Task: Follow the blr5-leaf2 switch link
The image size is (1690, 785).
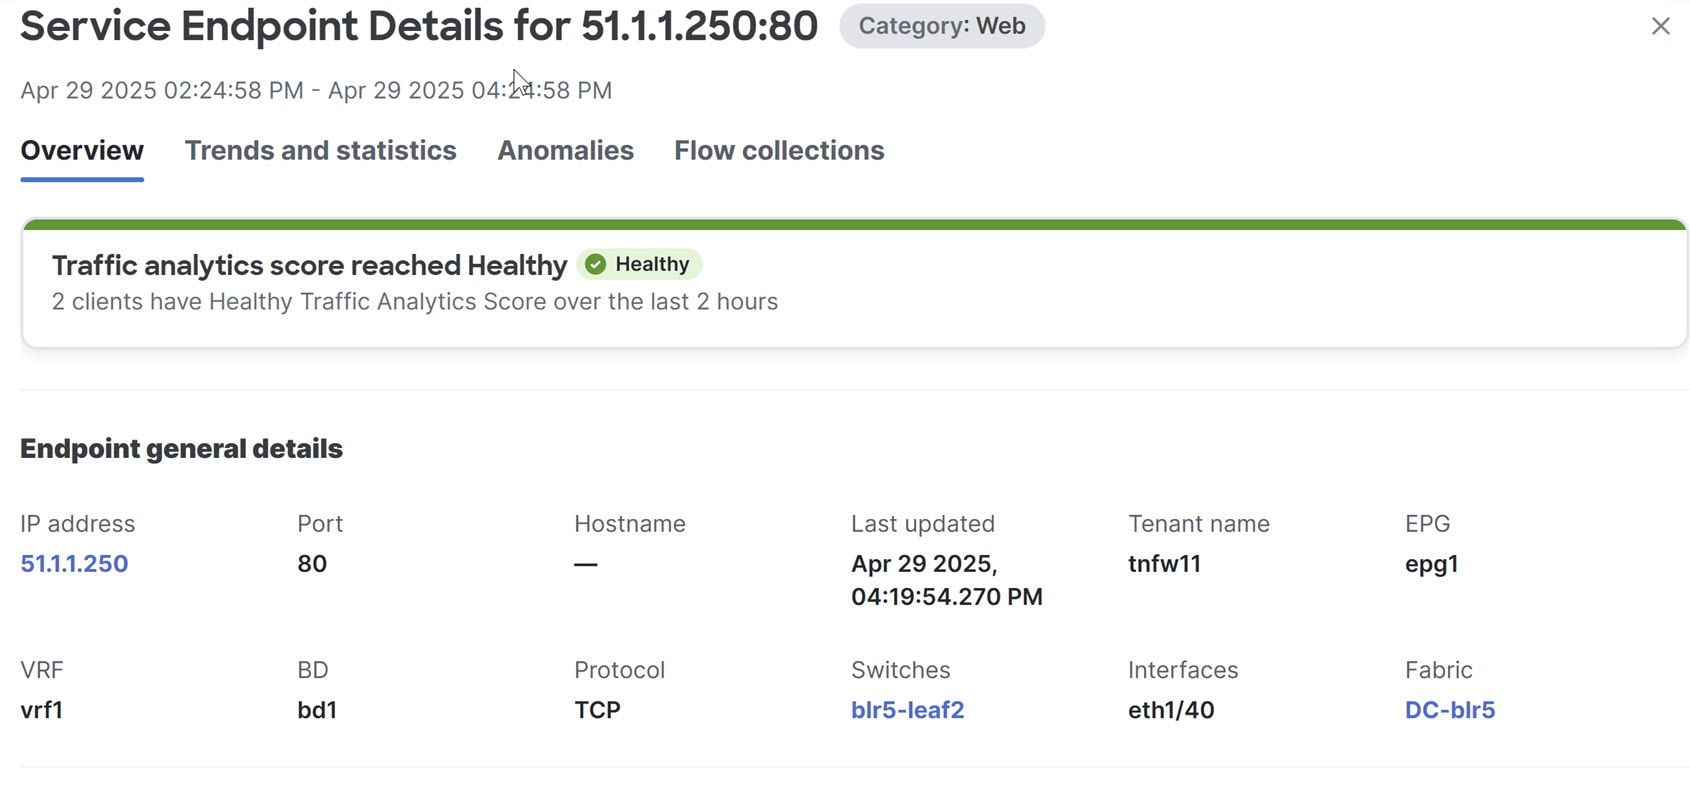Action: click(907, 709)
